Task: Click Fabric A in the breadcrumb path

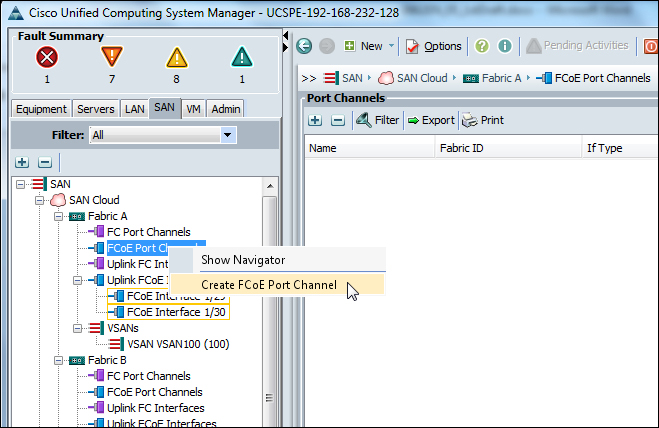Action: pyautogui.click(x=501, y=78)
